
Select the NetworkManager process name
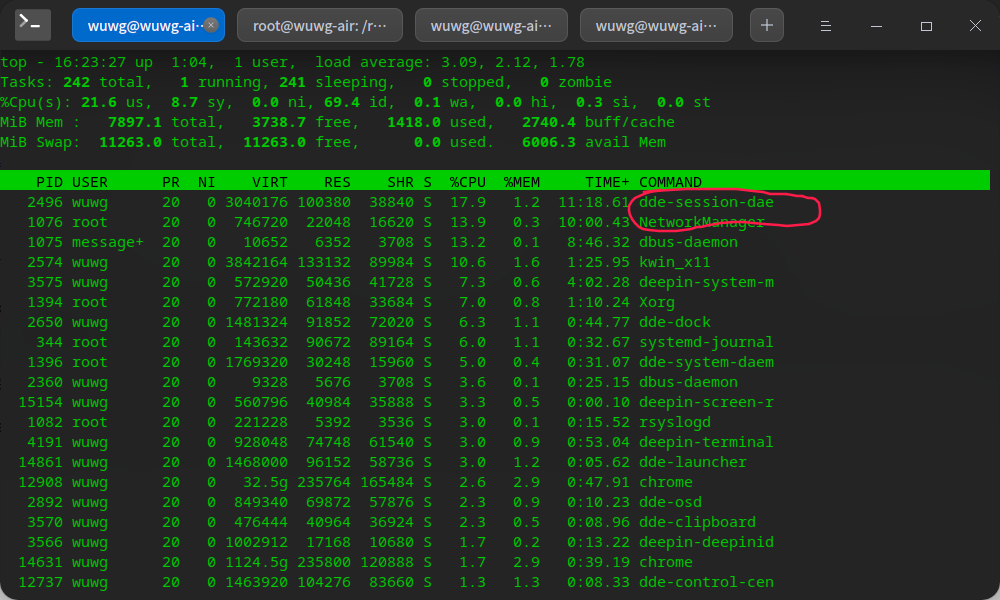[x=702, y=222]
